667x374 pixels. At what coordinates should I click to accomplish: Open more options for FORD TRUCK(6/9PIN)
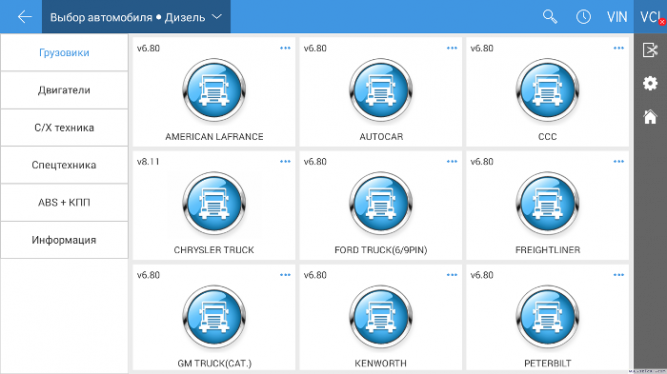pos(452,161)
